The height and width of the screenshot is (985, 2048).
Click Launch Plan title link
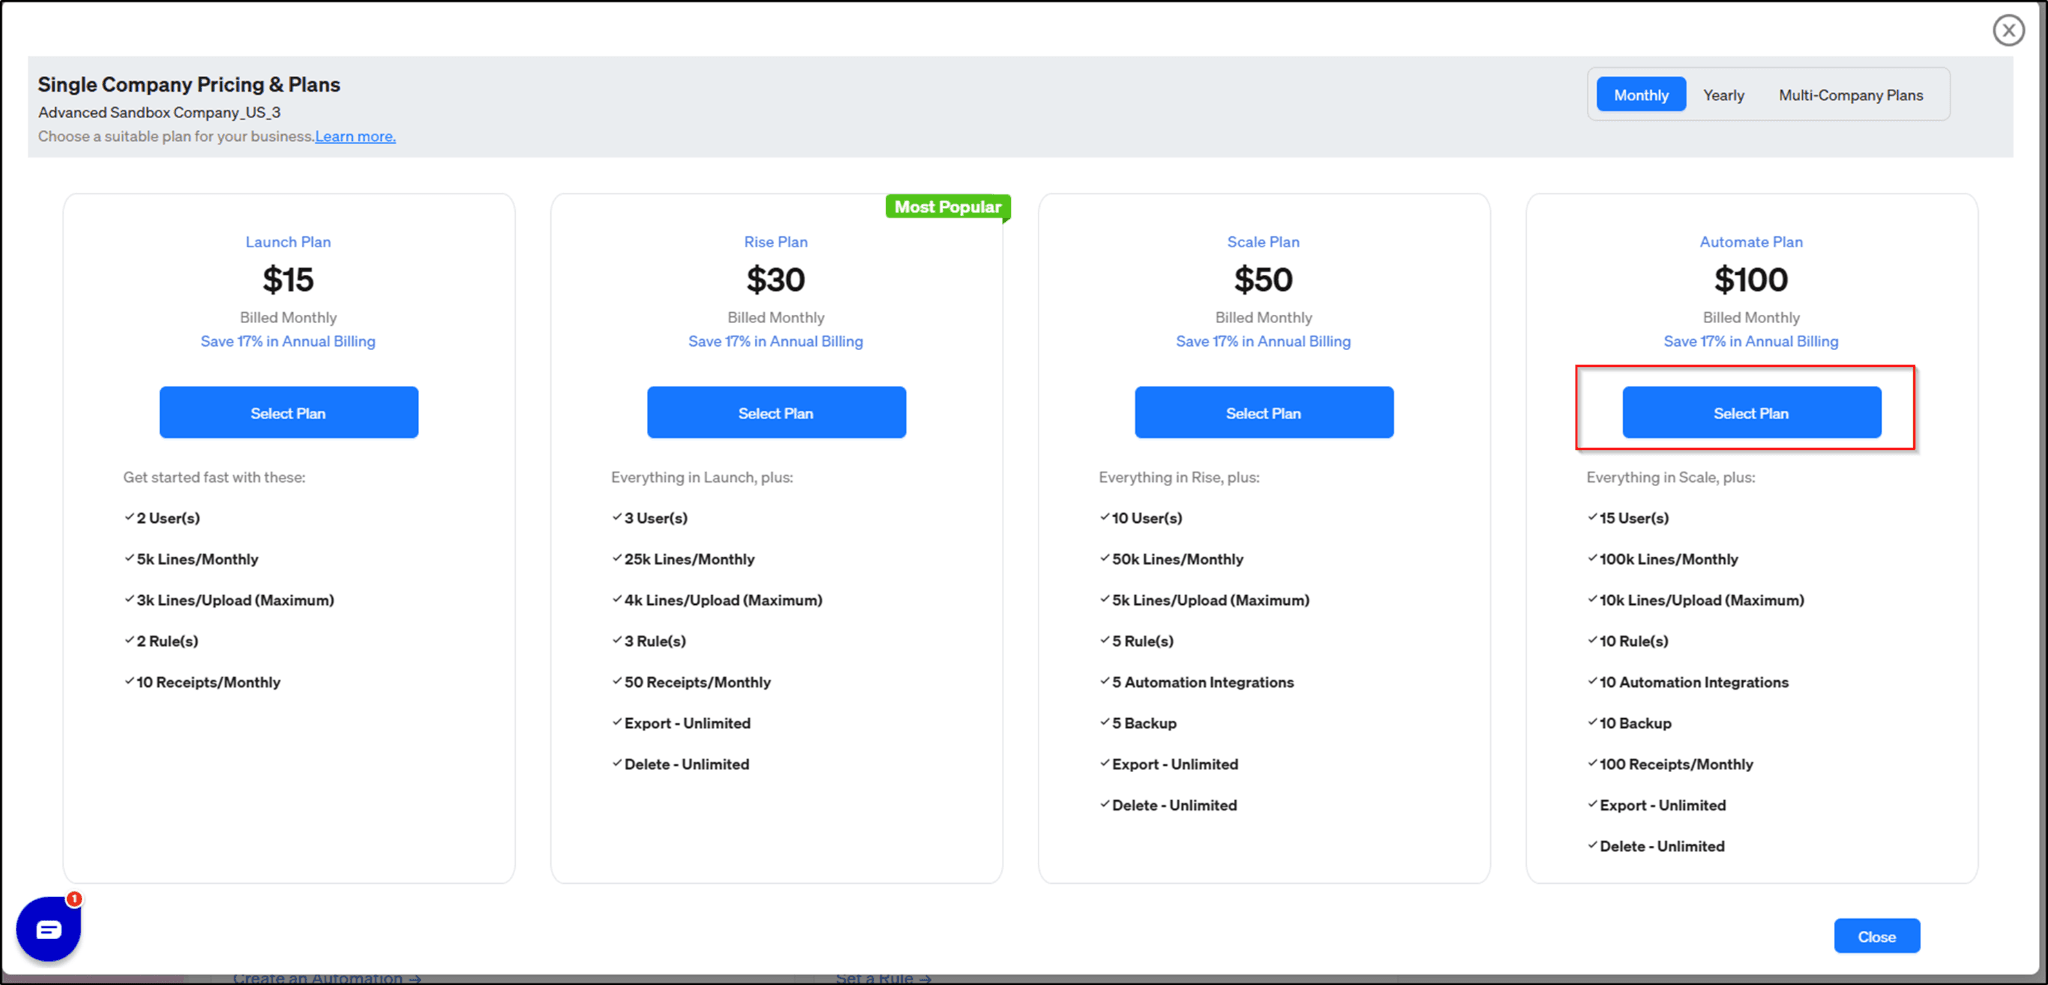tap(288, 242)
